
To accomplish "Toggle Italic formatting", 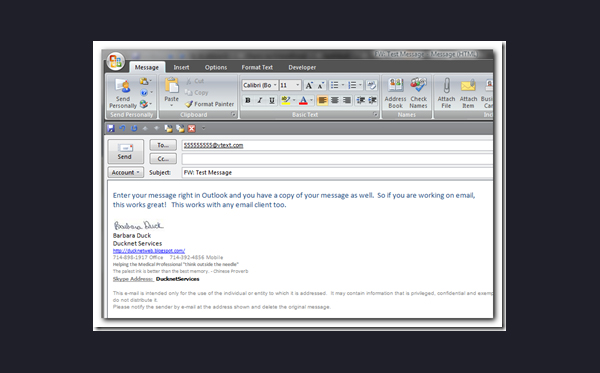I will [259, 100].
